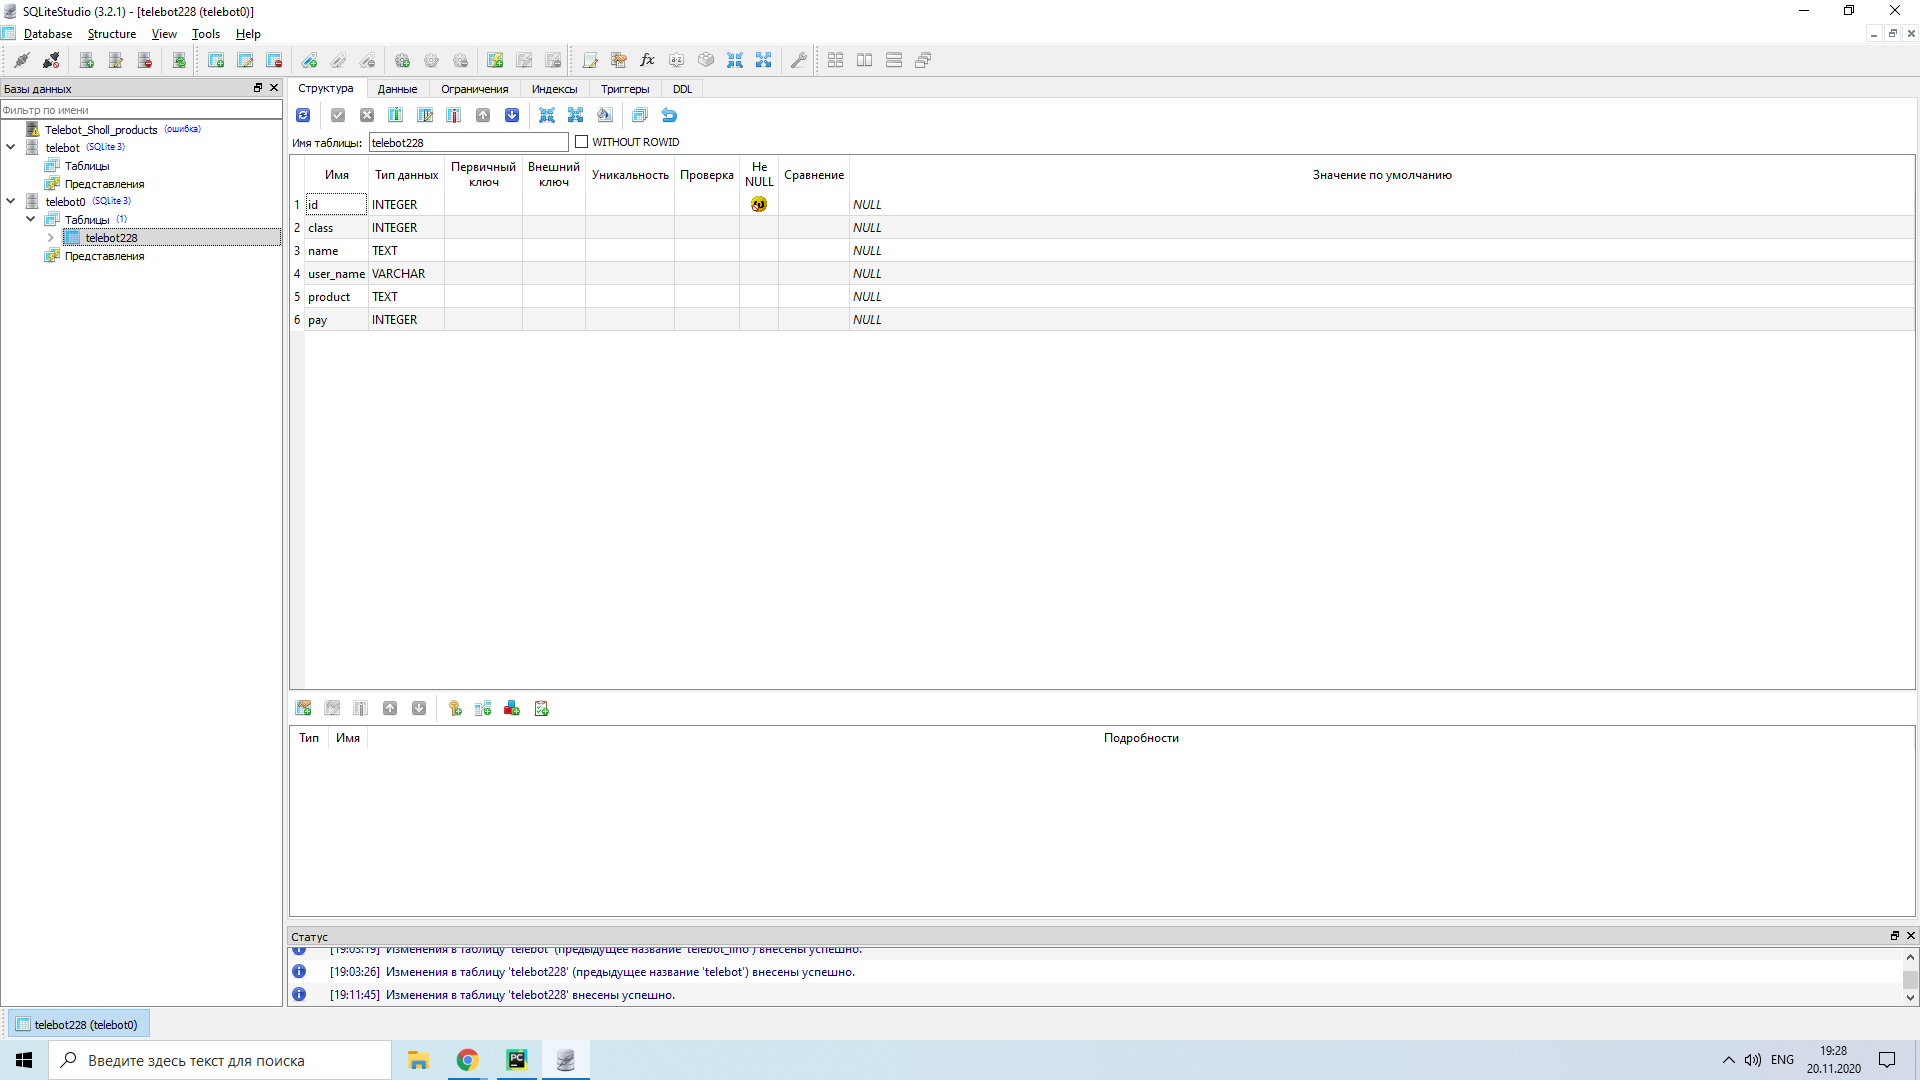Switch to the Ограничения tab
The height and width of the screenshot is (1080, 1920).
[x=475, y=89]
